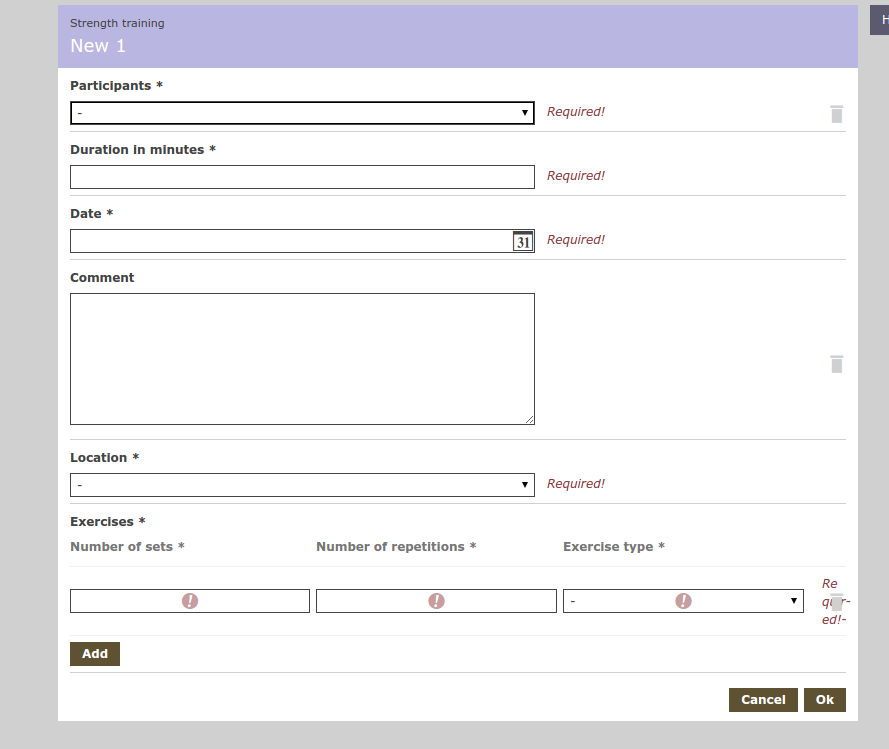Delete the exercise row using trash icon
This screenshot has width=889, height=749.
click(837, 601)
